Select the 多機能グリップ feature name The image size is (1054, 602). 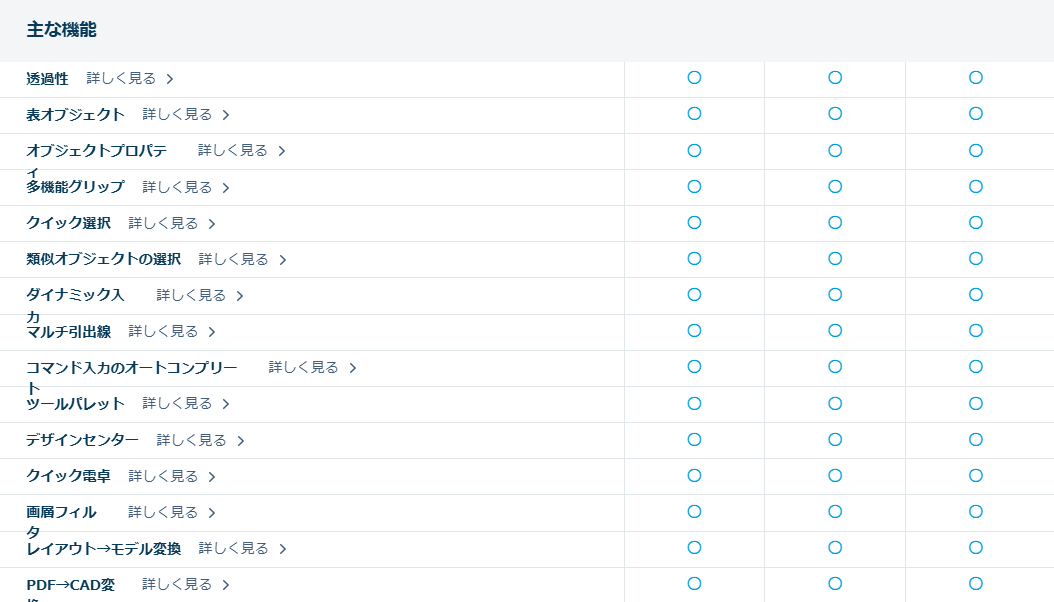click(x=75, y=187)
